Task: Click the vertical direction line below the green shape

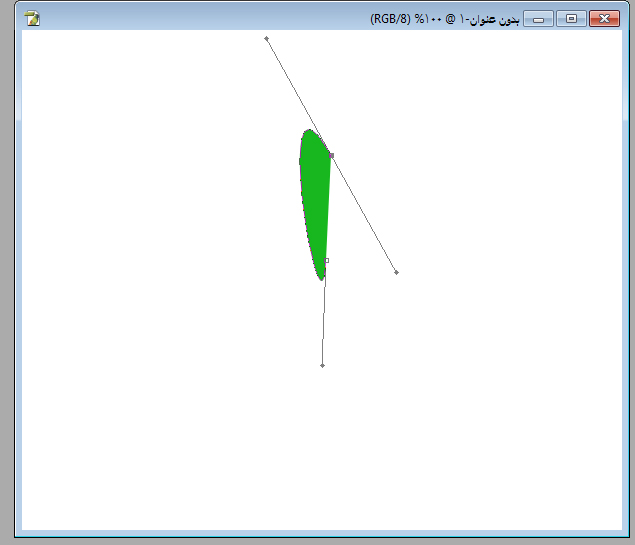Action: point(323,320)
